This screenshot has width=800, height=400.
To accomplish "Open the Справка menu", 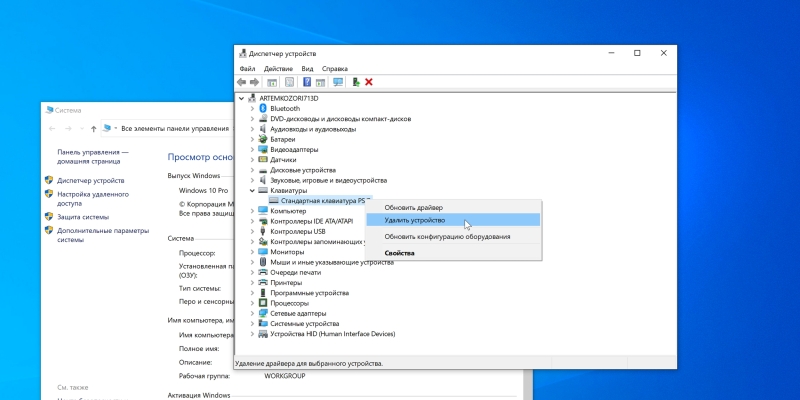I will [335, 68].
